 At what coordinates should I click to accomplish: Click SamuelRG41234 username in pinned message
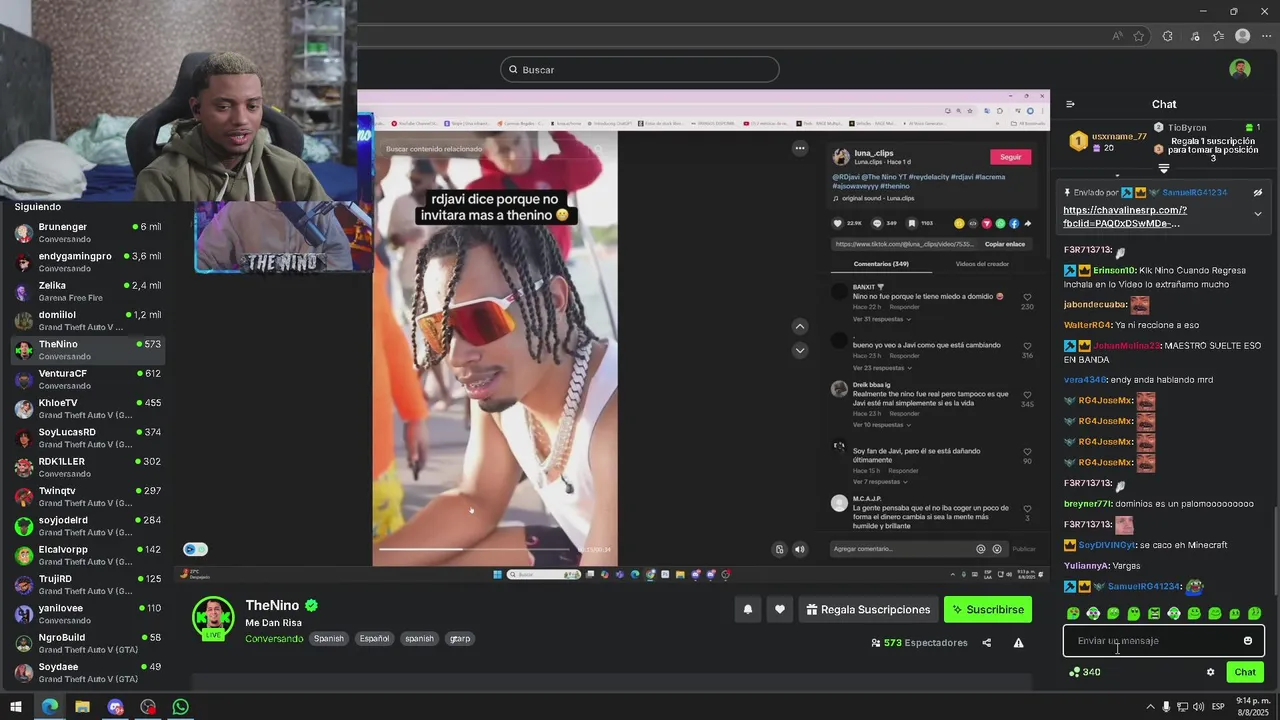coord(1194,193)
